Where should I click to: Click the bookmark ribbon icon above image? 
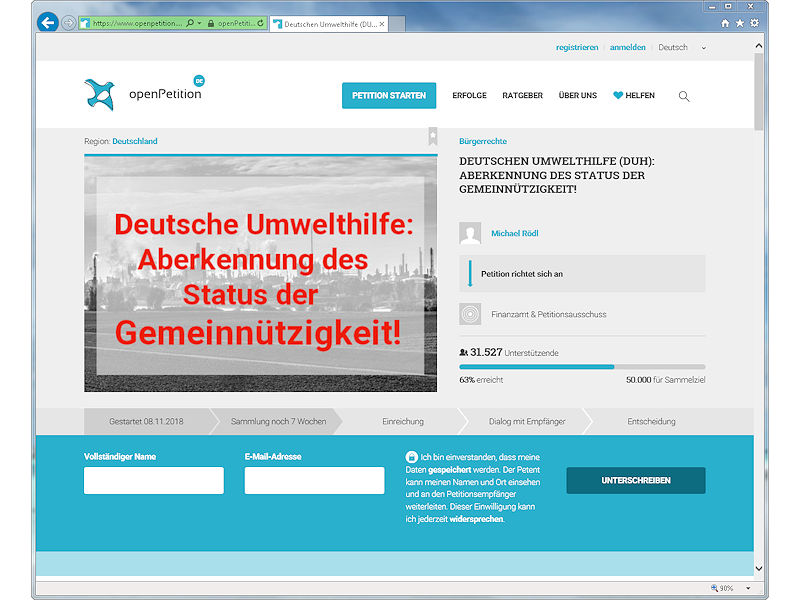[433, 136]
